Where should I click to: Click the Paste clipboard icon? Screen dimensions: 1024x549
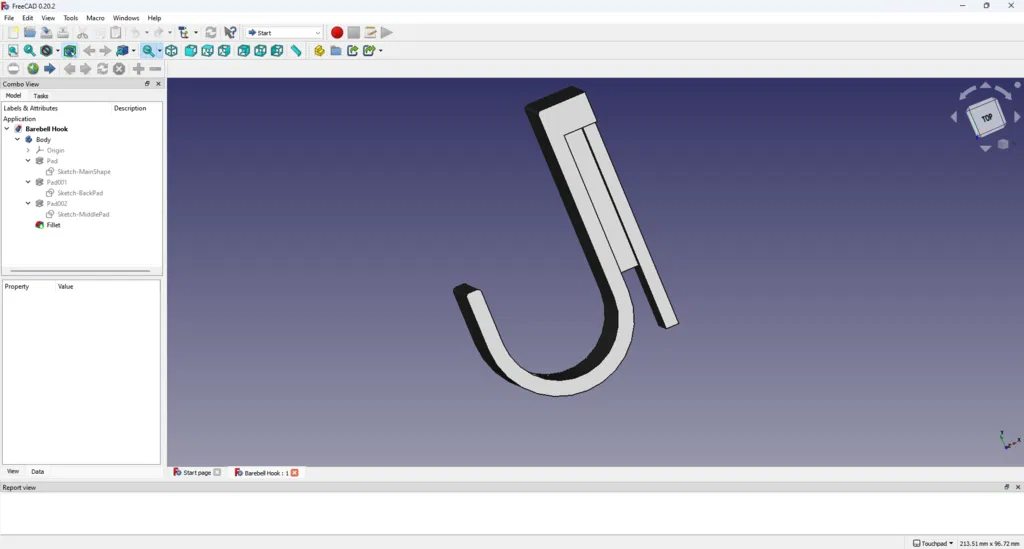[116, 33]
